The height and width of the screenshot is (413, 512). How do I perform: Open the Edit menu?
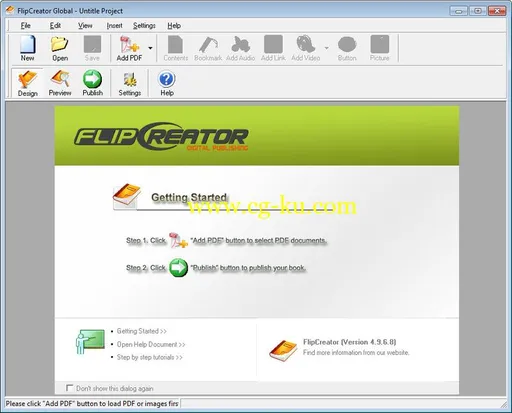point(55,26)
